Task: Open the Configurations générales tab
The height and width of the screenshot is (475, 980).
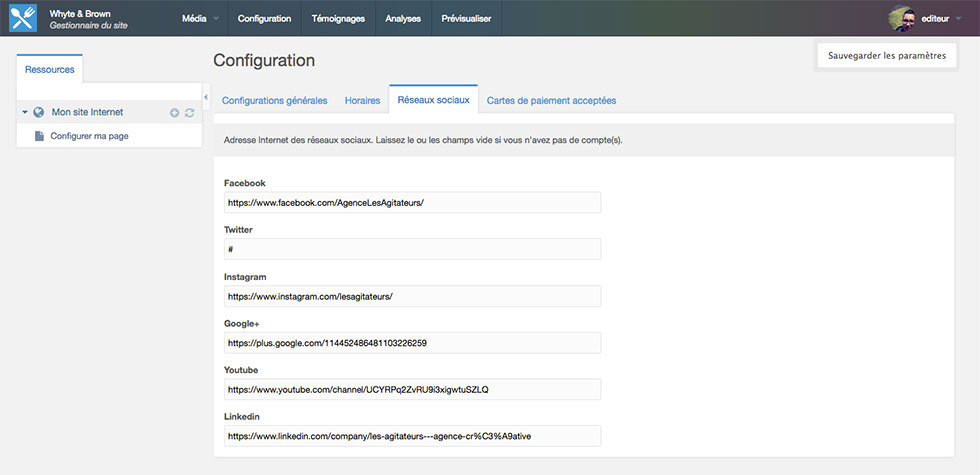Action: pyautogui.click(x=274, y=101)
